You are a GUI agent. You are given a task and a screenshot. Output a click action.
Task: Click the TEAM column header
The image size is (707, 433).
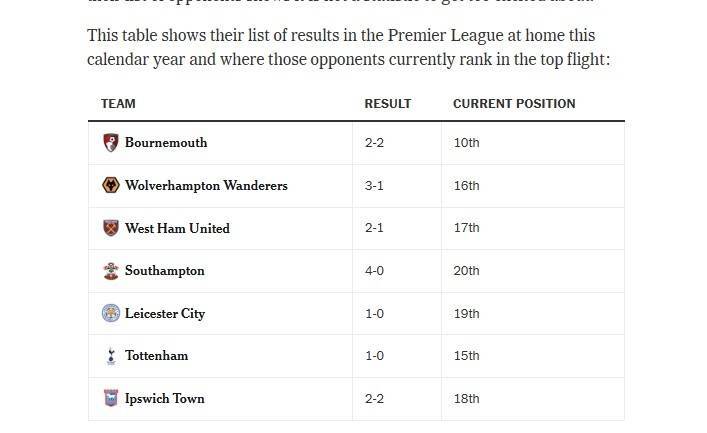(x=118, y=104)
